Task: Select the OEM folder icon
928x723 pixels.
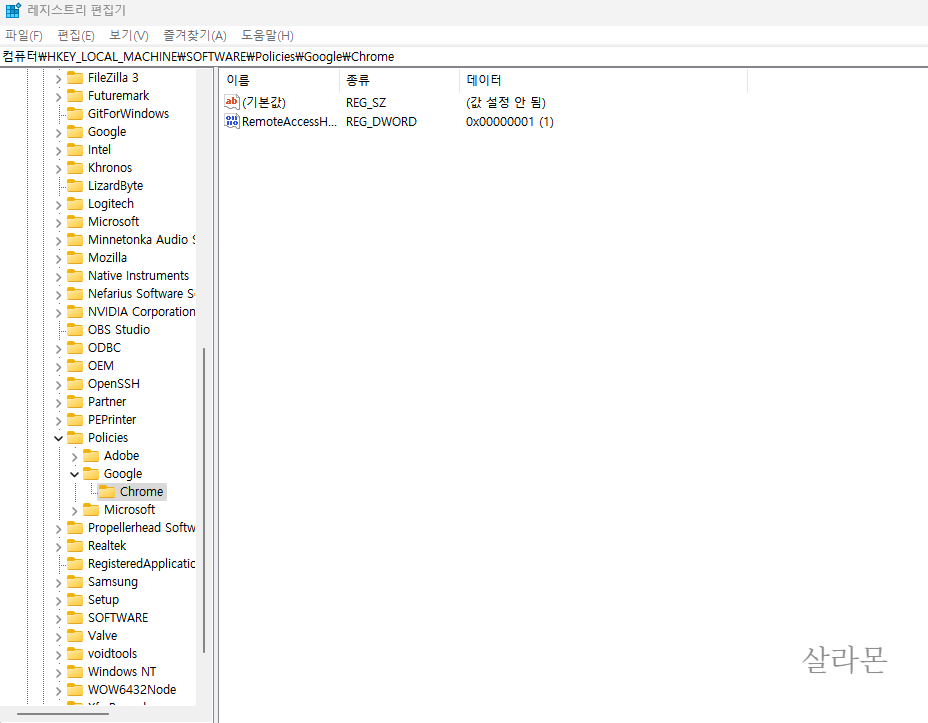Action: [x=75, y=366]
